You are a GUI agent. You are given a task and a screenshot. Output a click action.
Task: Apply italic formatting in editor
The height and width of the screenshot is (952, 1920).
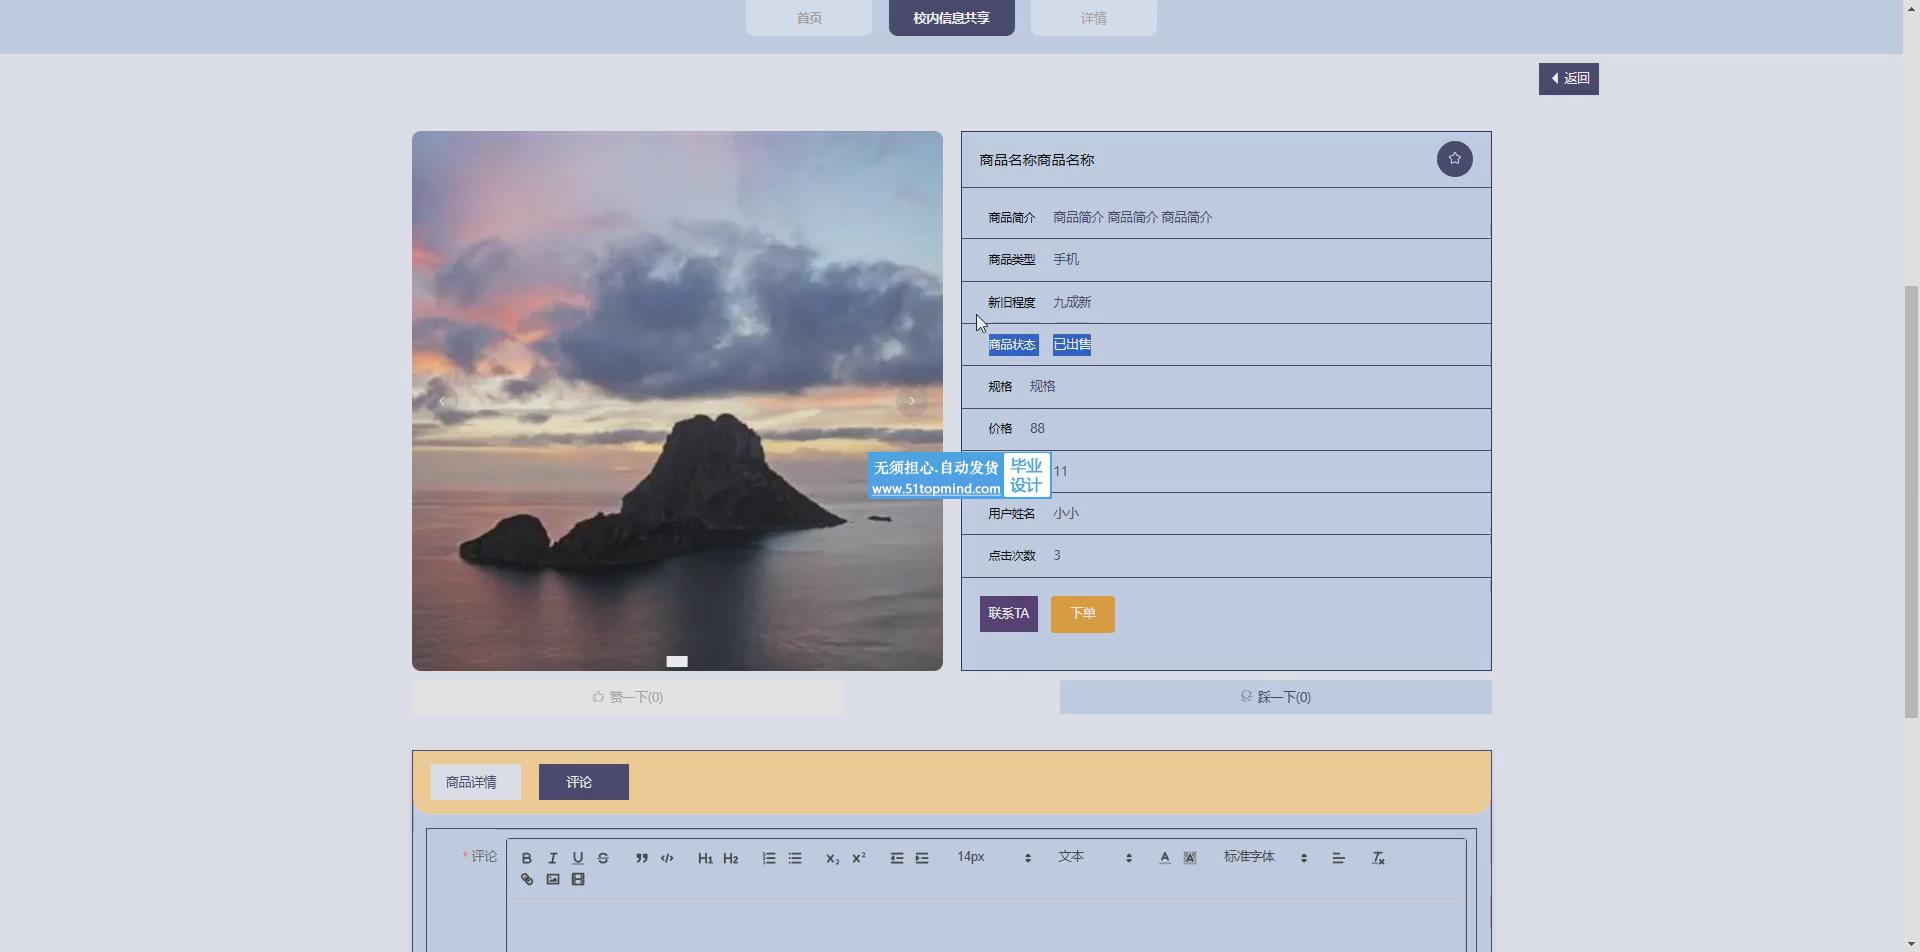[552, 858]
